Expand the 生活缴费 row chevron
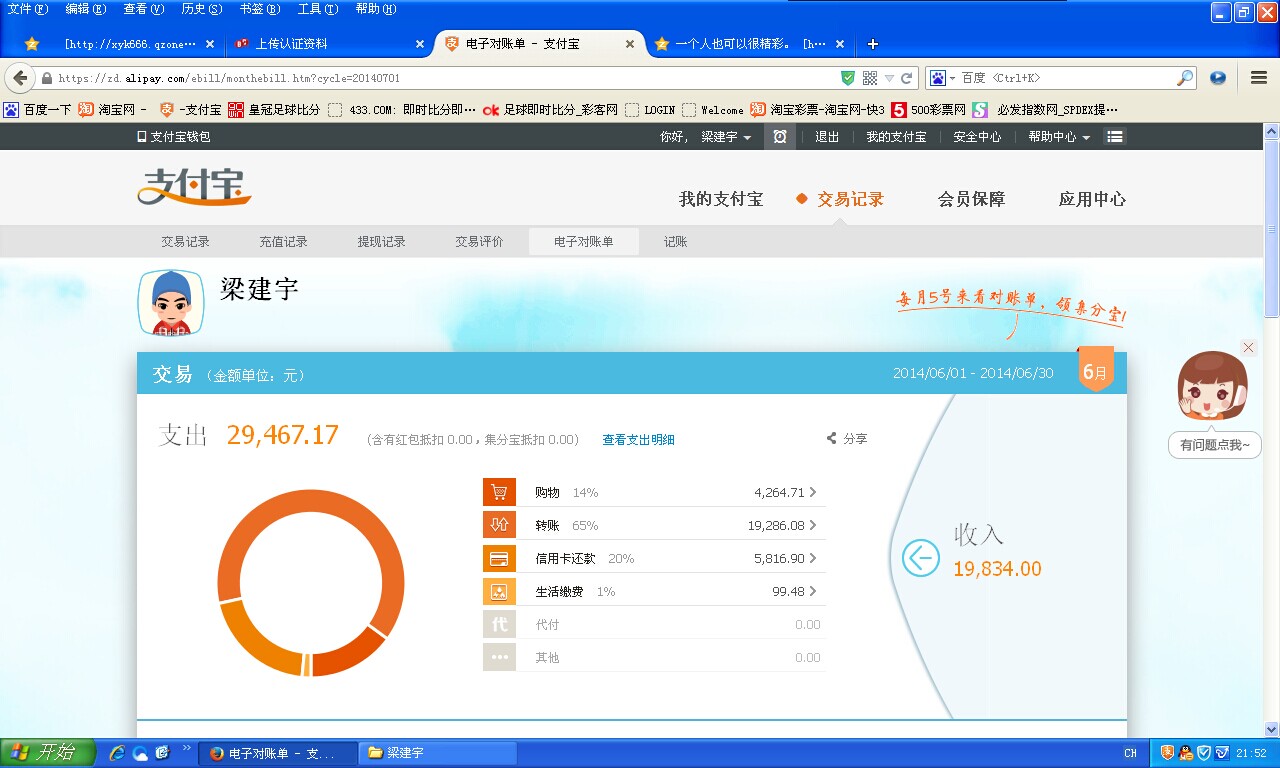The height and width of the screenshot is (768, 1280). (813, 591)
